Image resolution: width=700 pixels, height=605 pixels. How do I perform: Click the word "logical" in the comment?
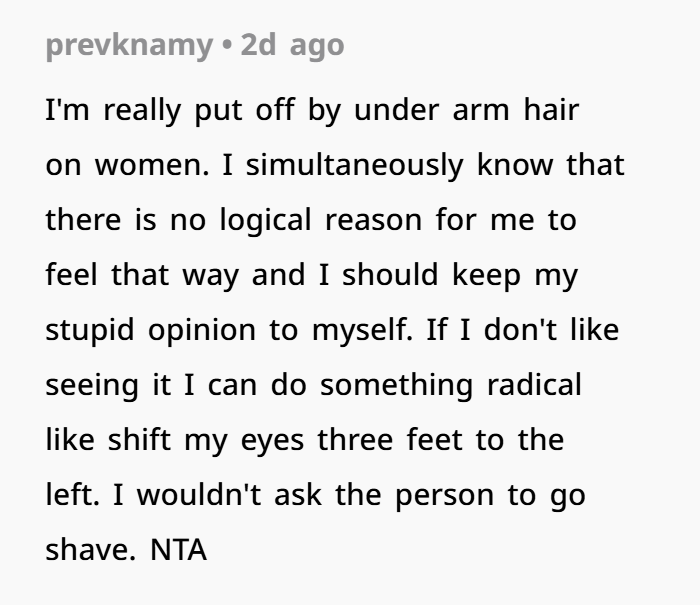point(270,220)
